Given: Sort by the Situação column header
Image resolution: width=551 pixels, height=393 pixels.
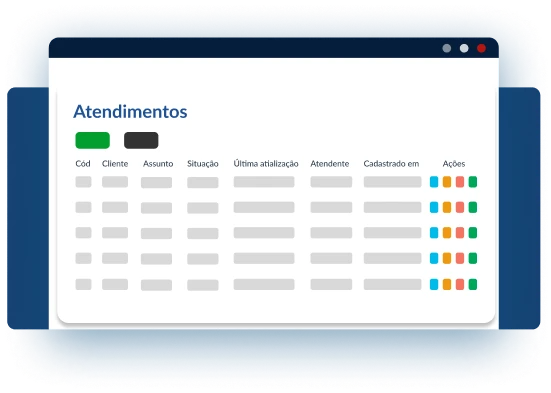Looking at the screenshot, I should click(203, 164).
